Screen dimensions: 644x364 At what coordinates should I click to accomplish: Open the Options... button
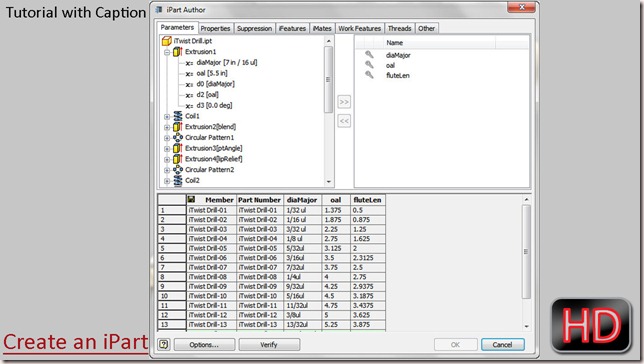pos(204,344)
